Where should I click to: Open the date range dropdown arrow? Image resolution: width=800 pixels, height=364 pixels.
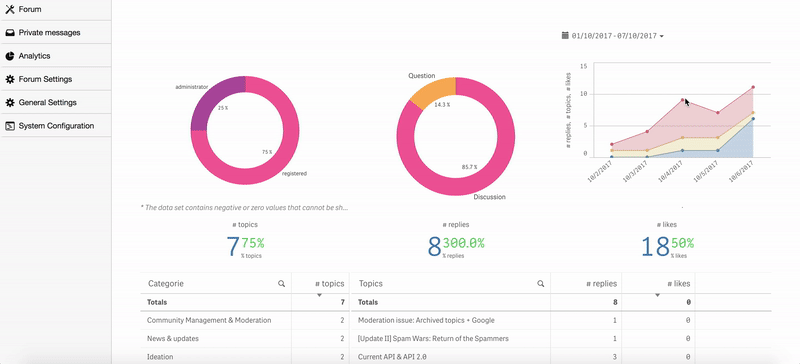[x=662, y=36]
